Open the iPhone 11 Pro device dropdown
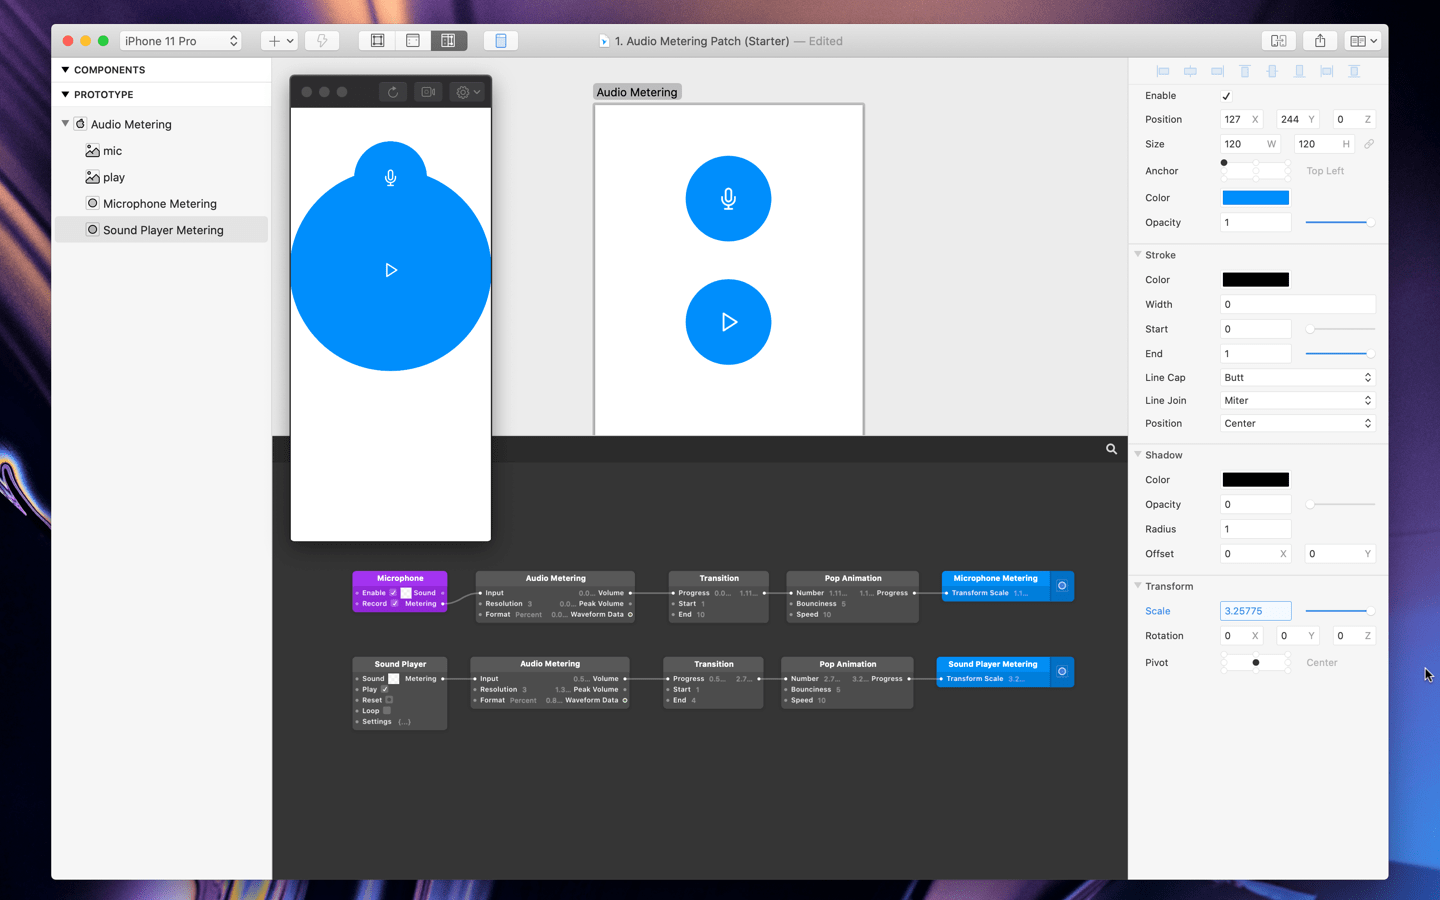 (x=180, y=40)
